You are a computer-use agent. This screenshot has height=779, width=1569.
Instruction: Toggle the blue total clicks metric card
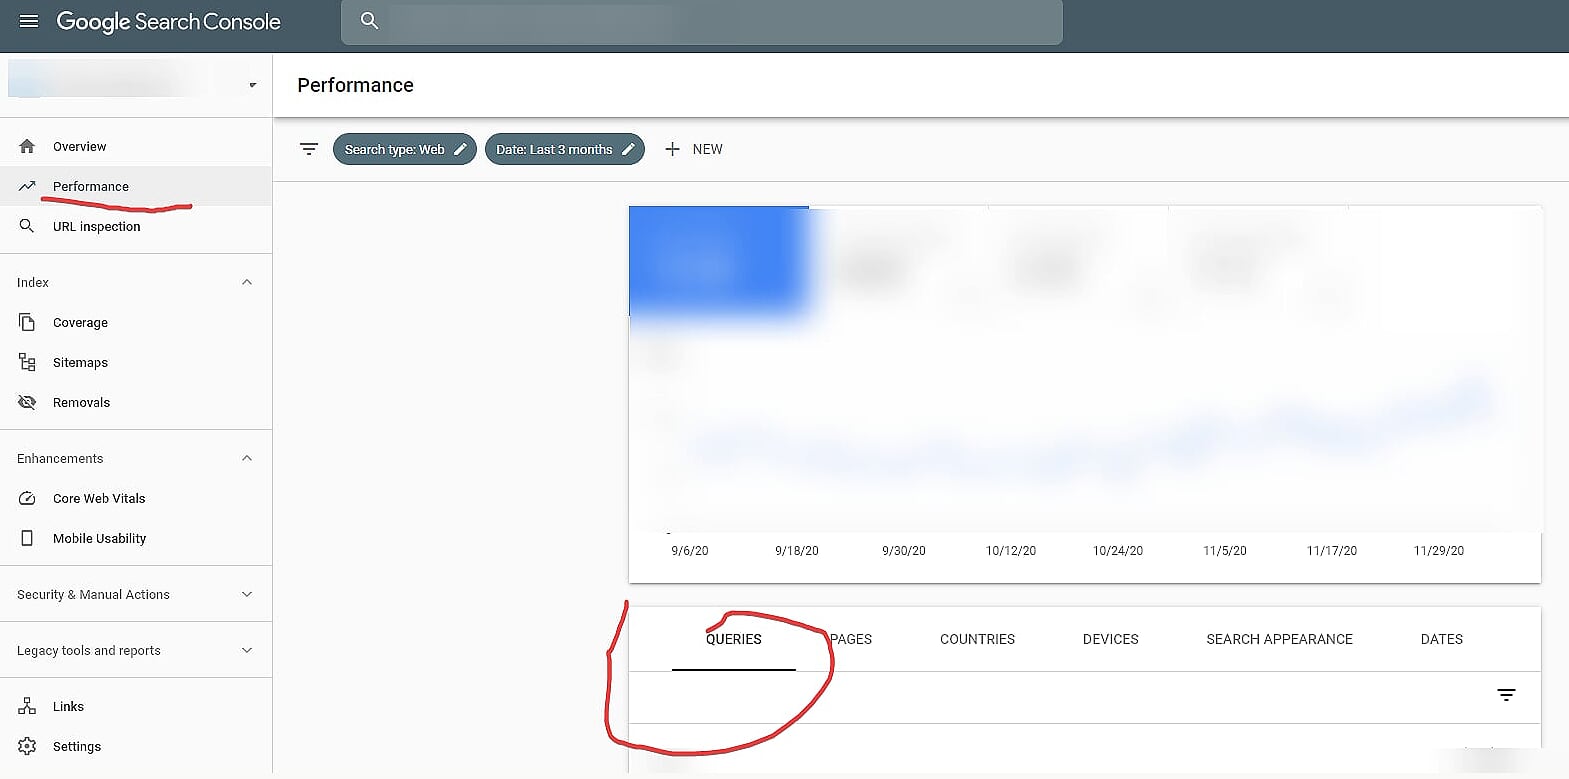(x=719, y=262)
